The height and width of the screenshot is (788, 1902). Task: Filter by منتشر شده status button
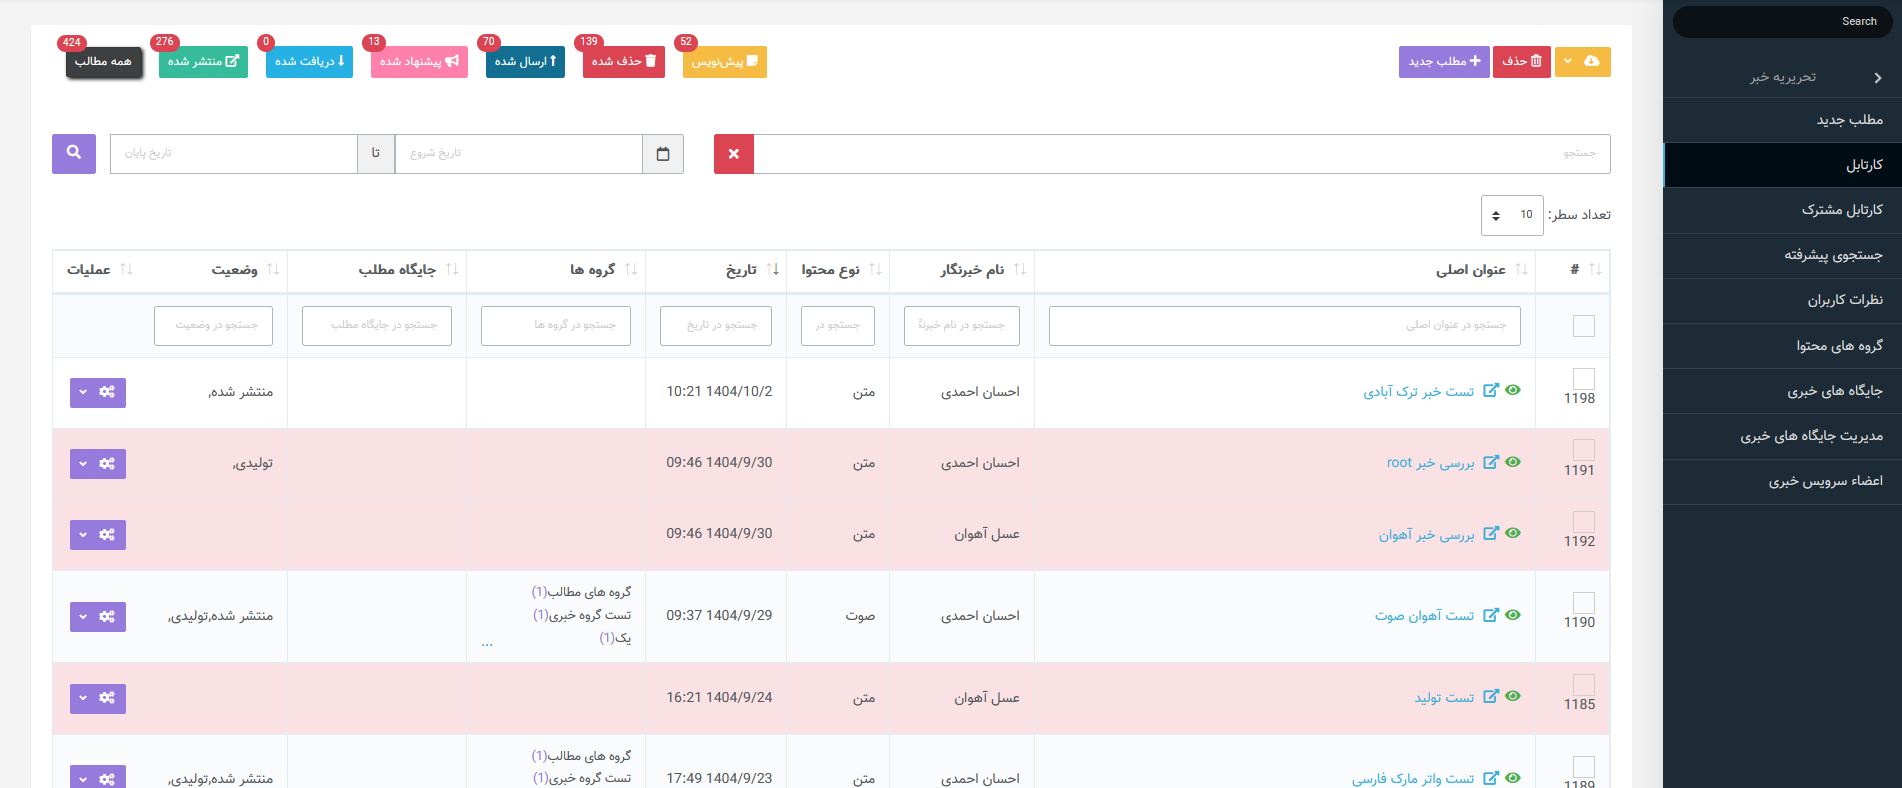[203, 62]
